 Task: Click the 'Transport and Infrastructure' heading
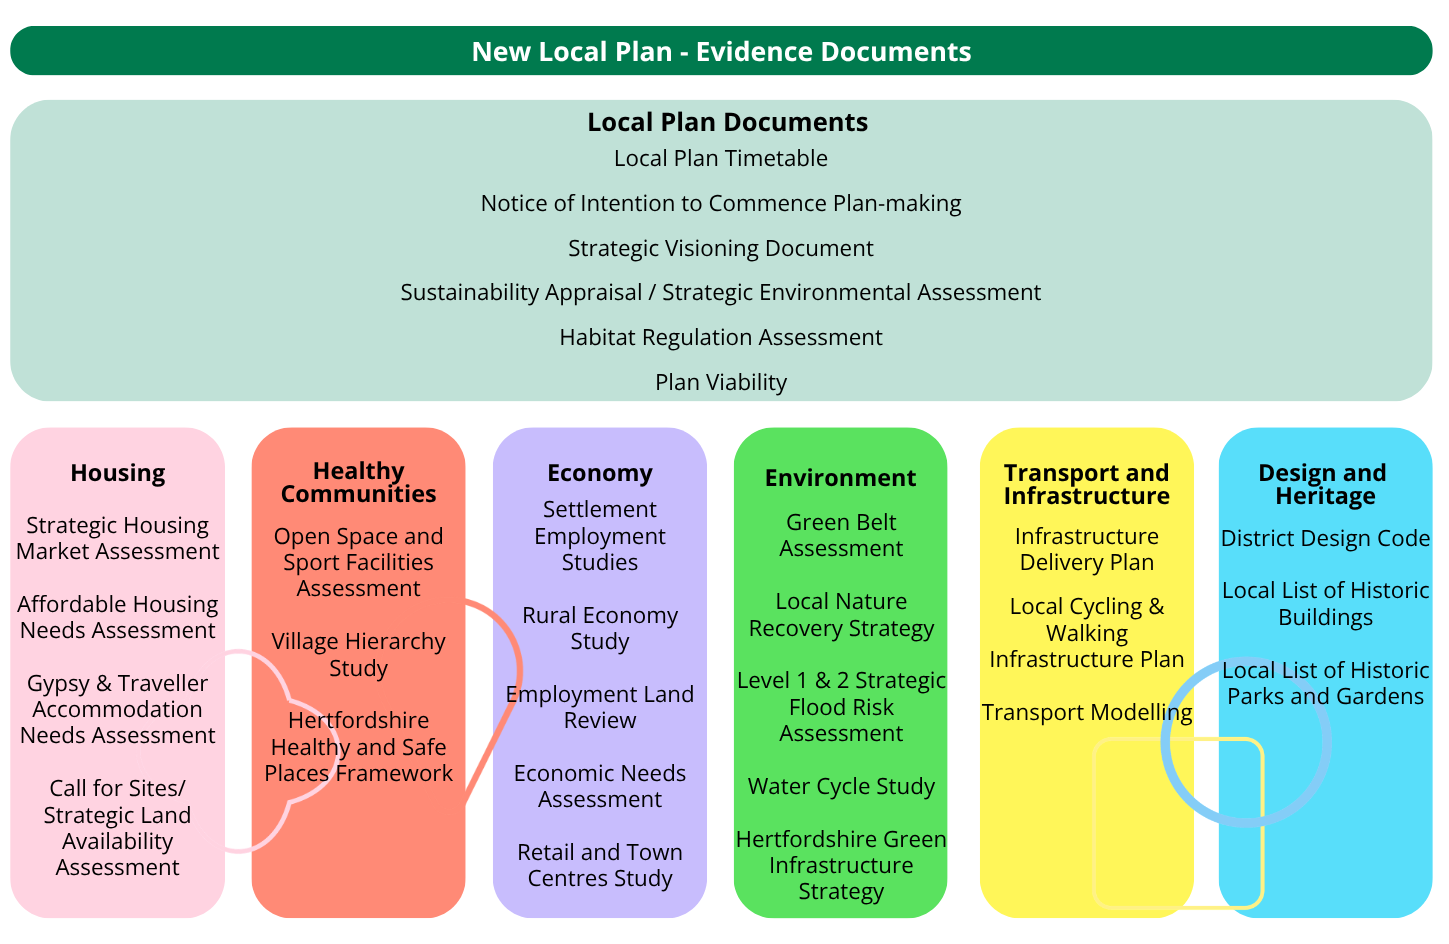(1087, 484)
